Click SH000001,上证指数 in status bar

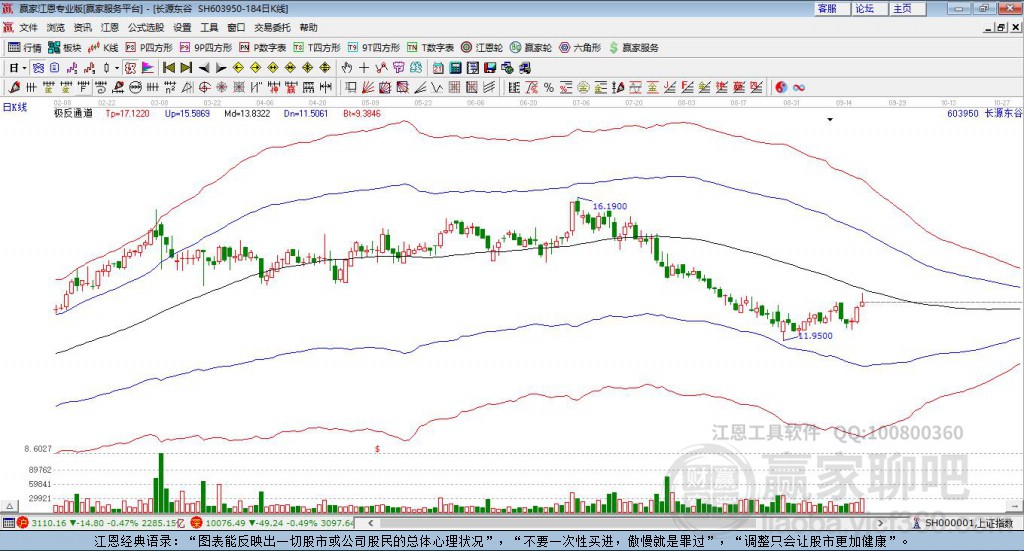[x=968, y=523]
